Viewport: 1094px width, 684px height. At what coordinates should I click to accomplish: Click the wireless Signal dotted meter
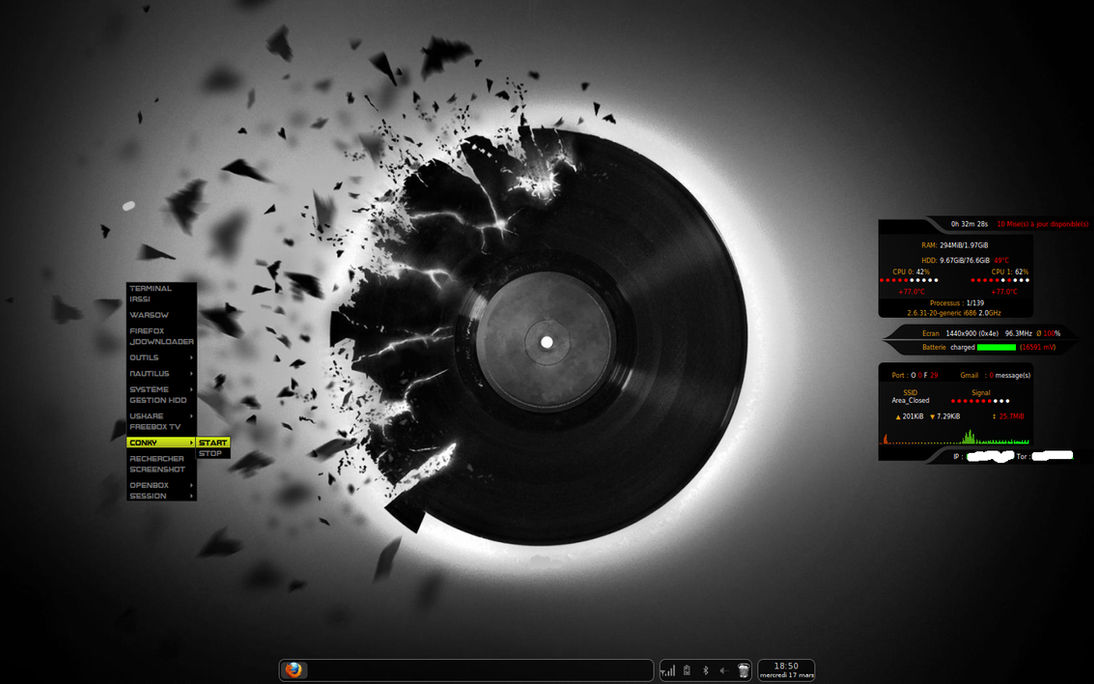(x=980, y=401)
